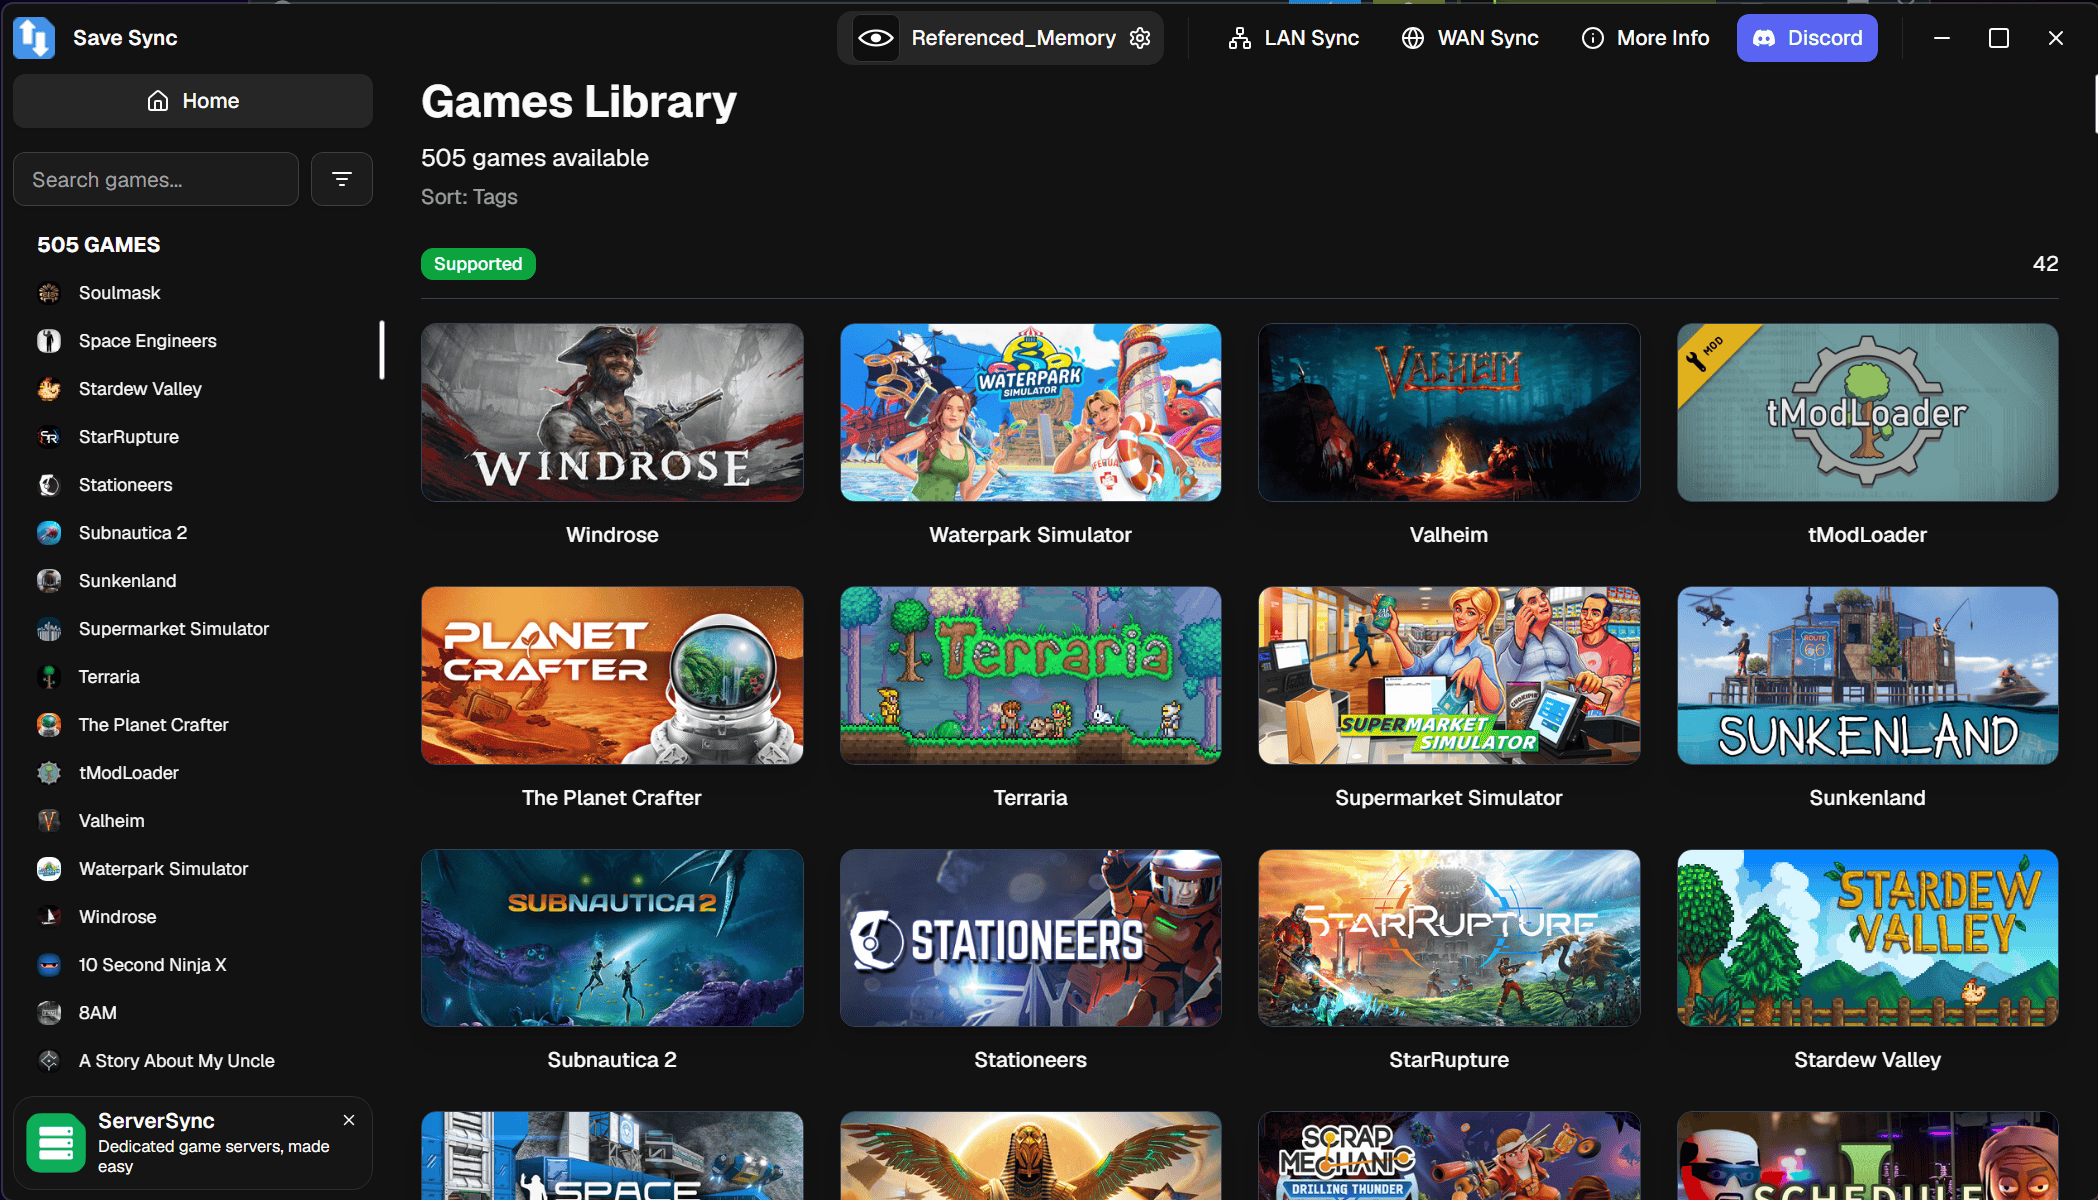Open the filter options button
Screen dimensions: 2098x1200
pos(342,180)
